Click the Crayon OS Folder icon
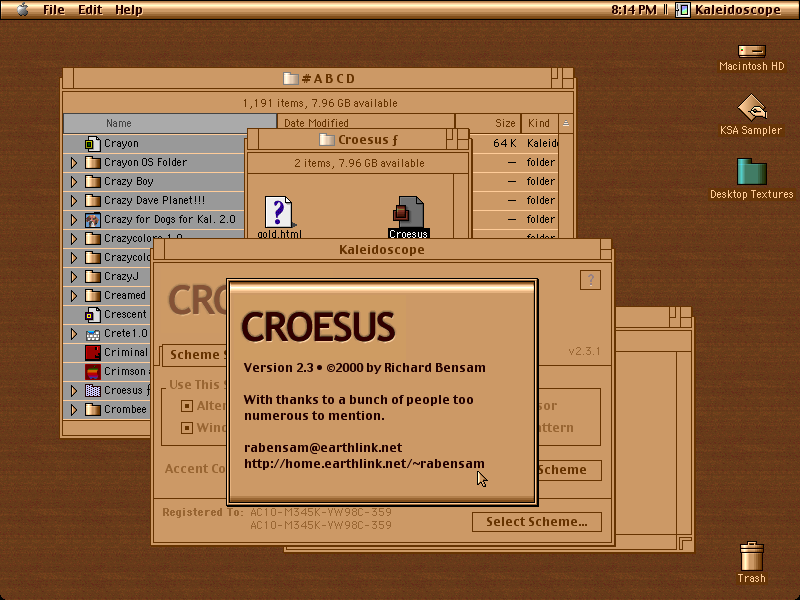The width and height of the screenshot is (800, 600). tap(92, 162)
